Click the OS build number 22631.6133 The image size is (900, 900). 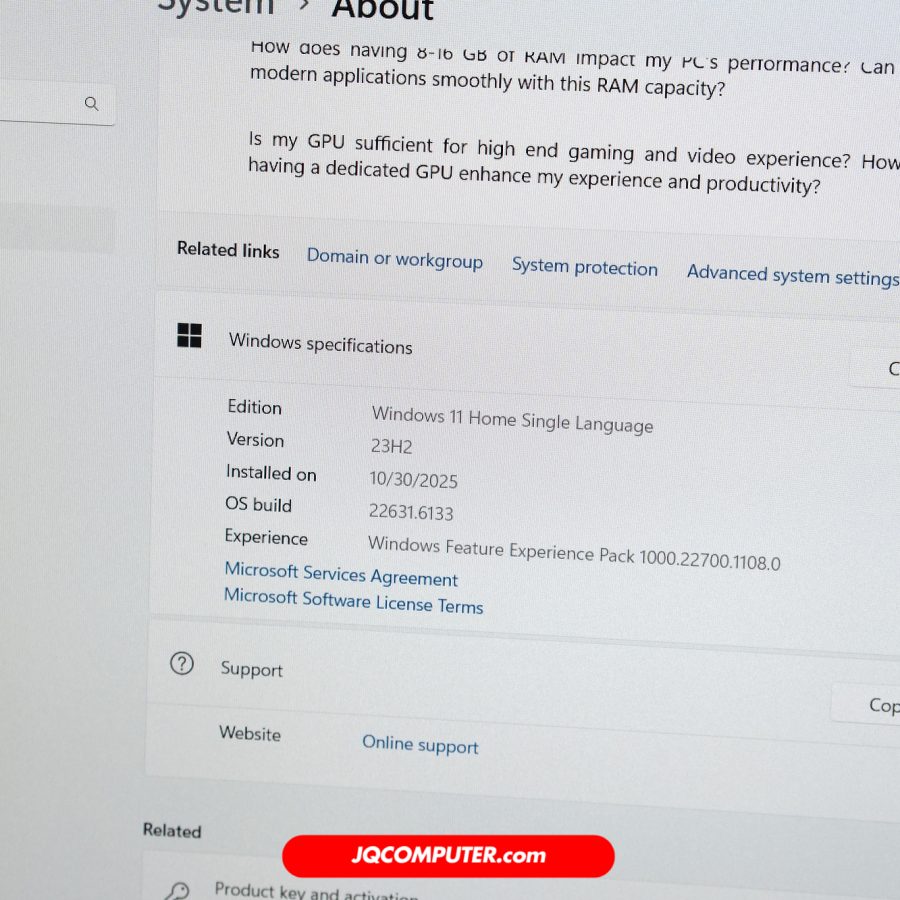click(411, 513)
